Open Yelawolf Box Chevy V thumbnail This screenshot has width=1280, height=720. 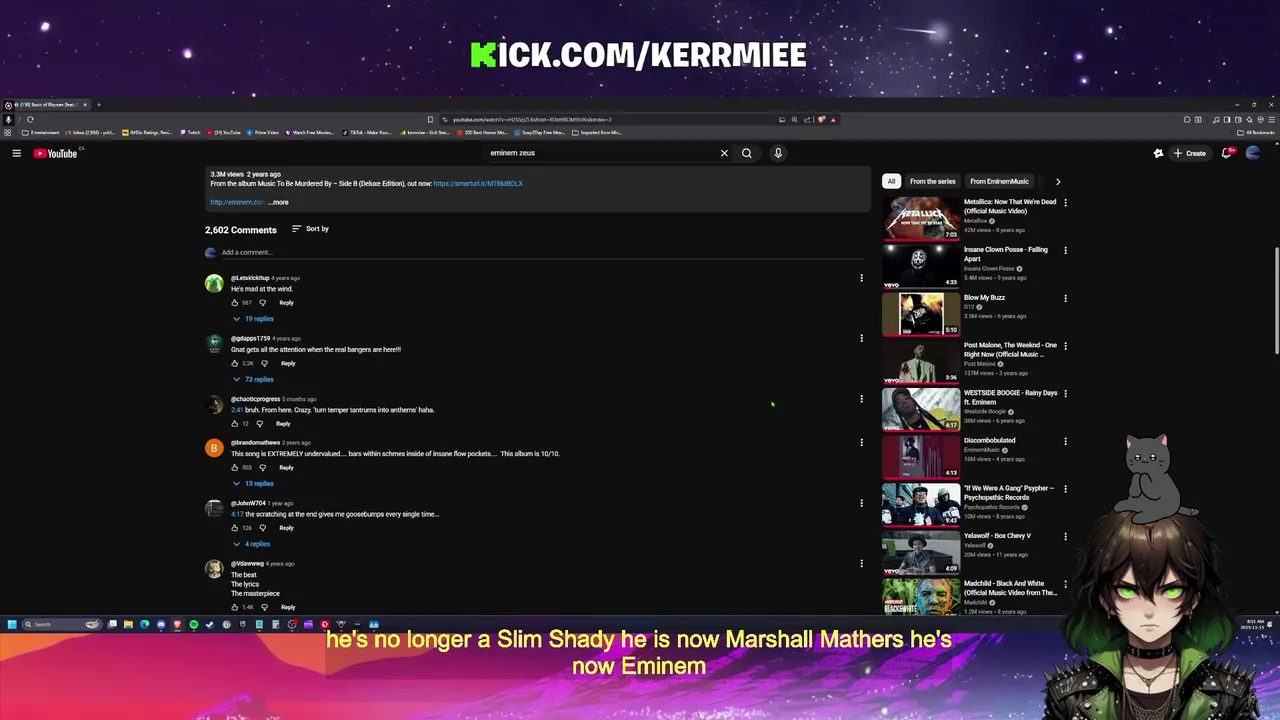coord(921,552)
